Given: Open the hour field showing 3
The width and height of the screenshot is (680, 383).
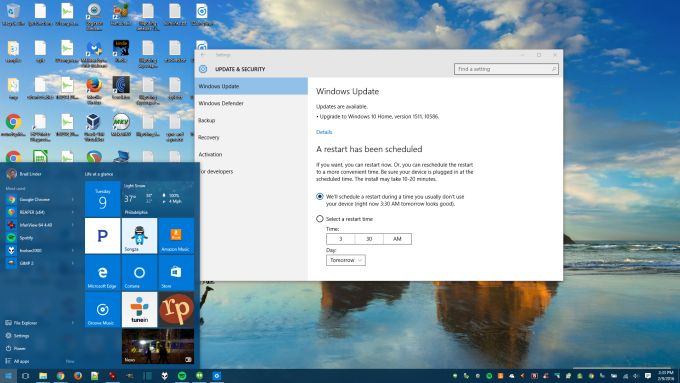Looking at the screenshot, I should tap(340, 239).
